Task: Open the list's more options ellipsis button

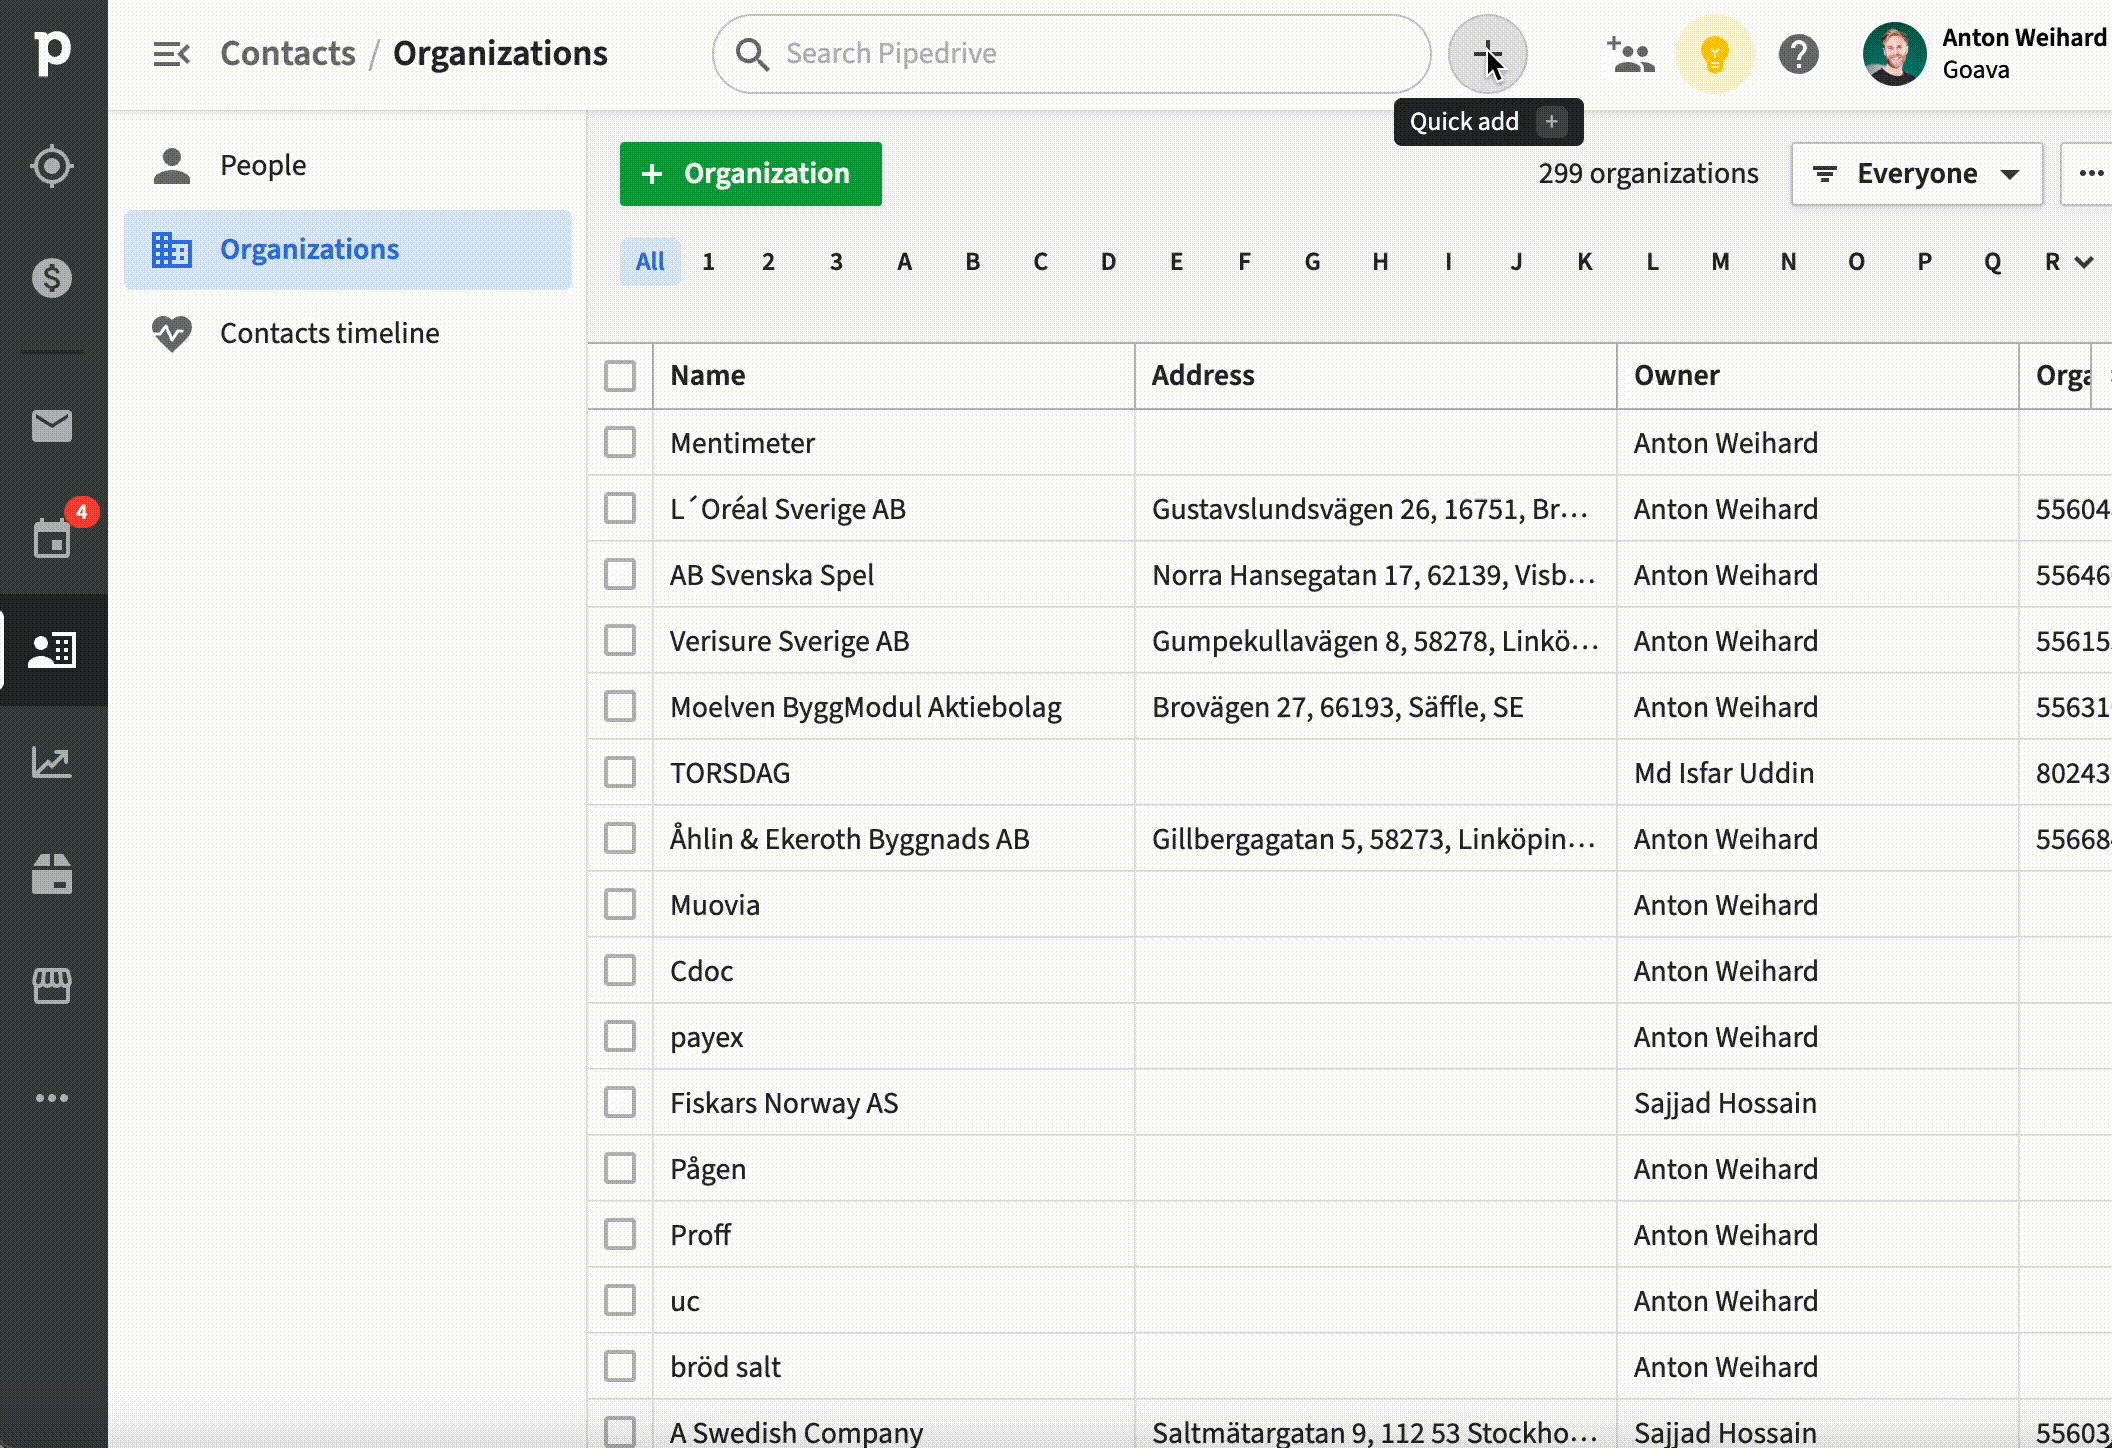Action: [2090, 174]
